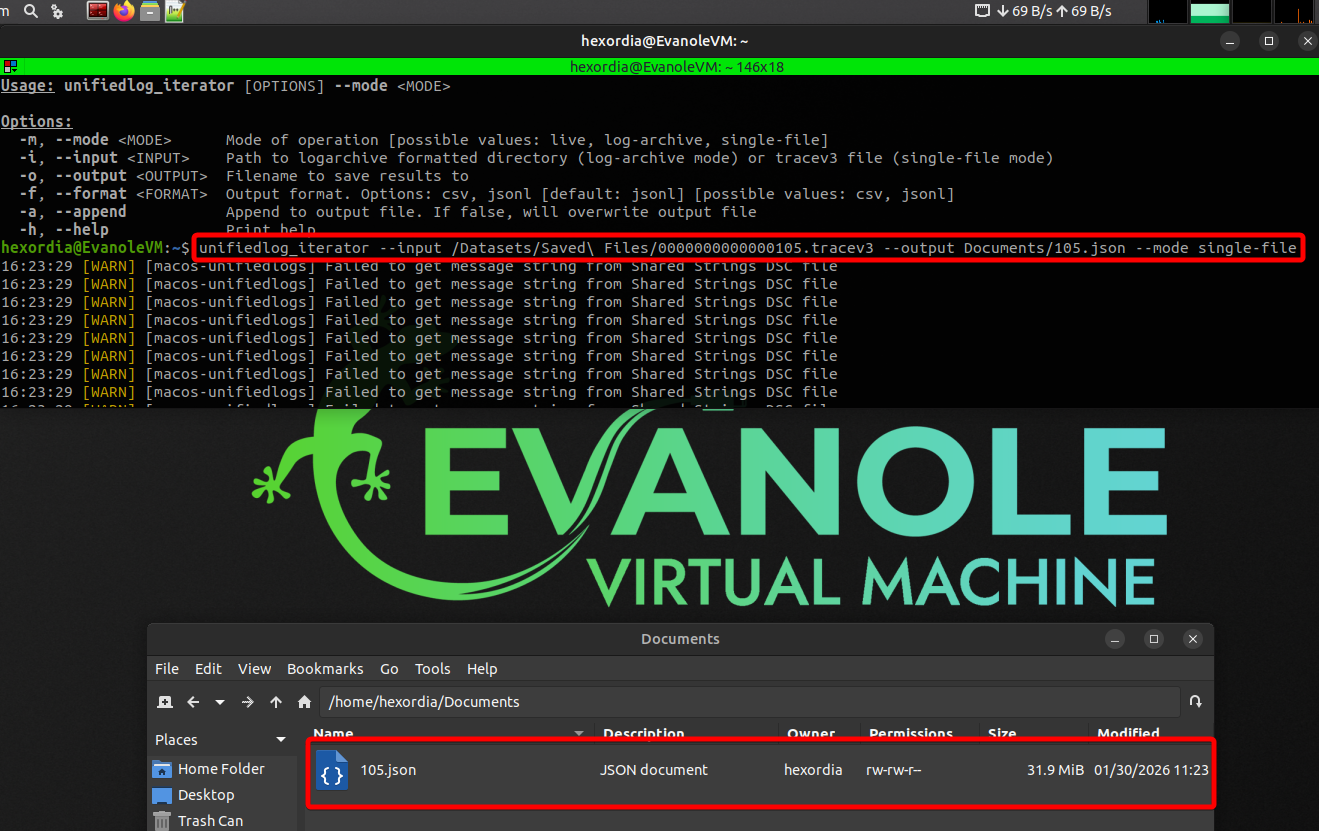Click the network speed 69 B/s readout

[1053, 12]
